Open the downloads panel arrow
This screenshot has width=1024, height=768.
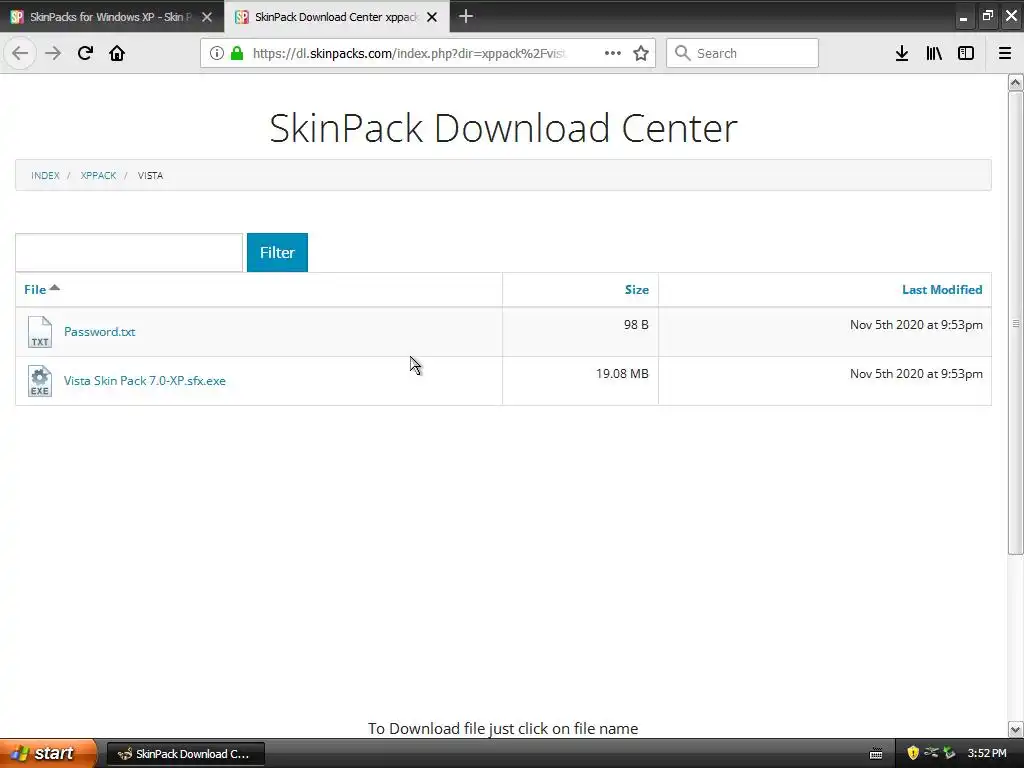(x=902, y=54)
